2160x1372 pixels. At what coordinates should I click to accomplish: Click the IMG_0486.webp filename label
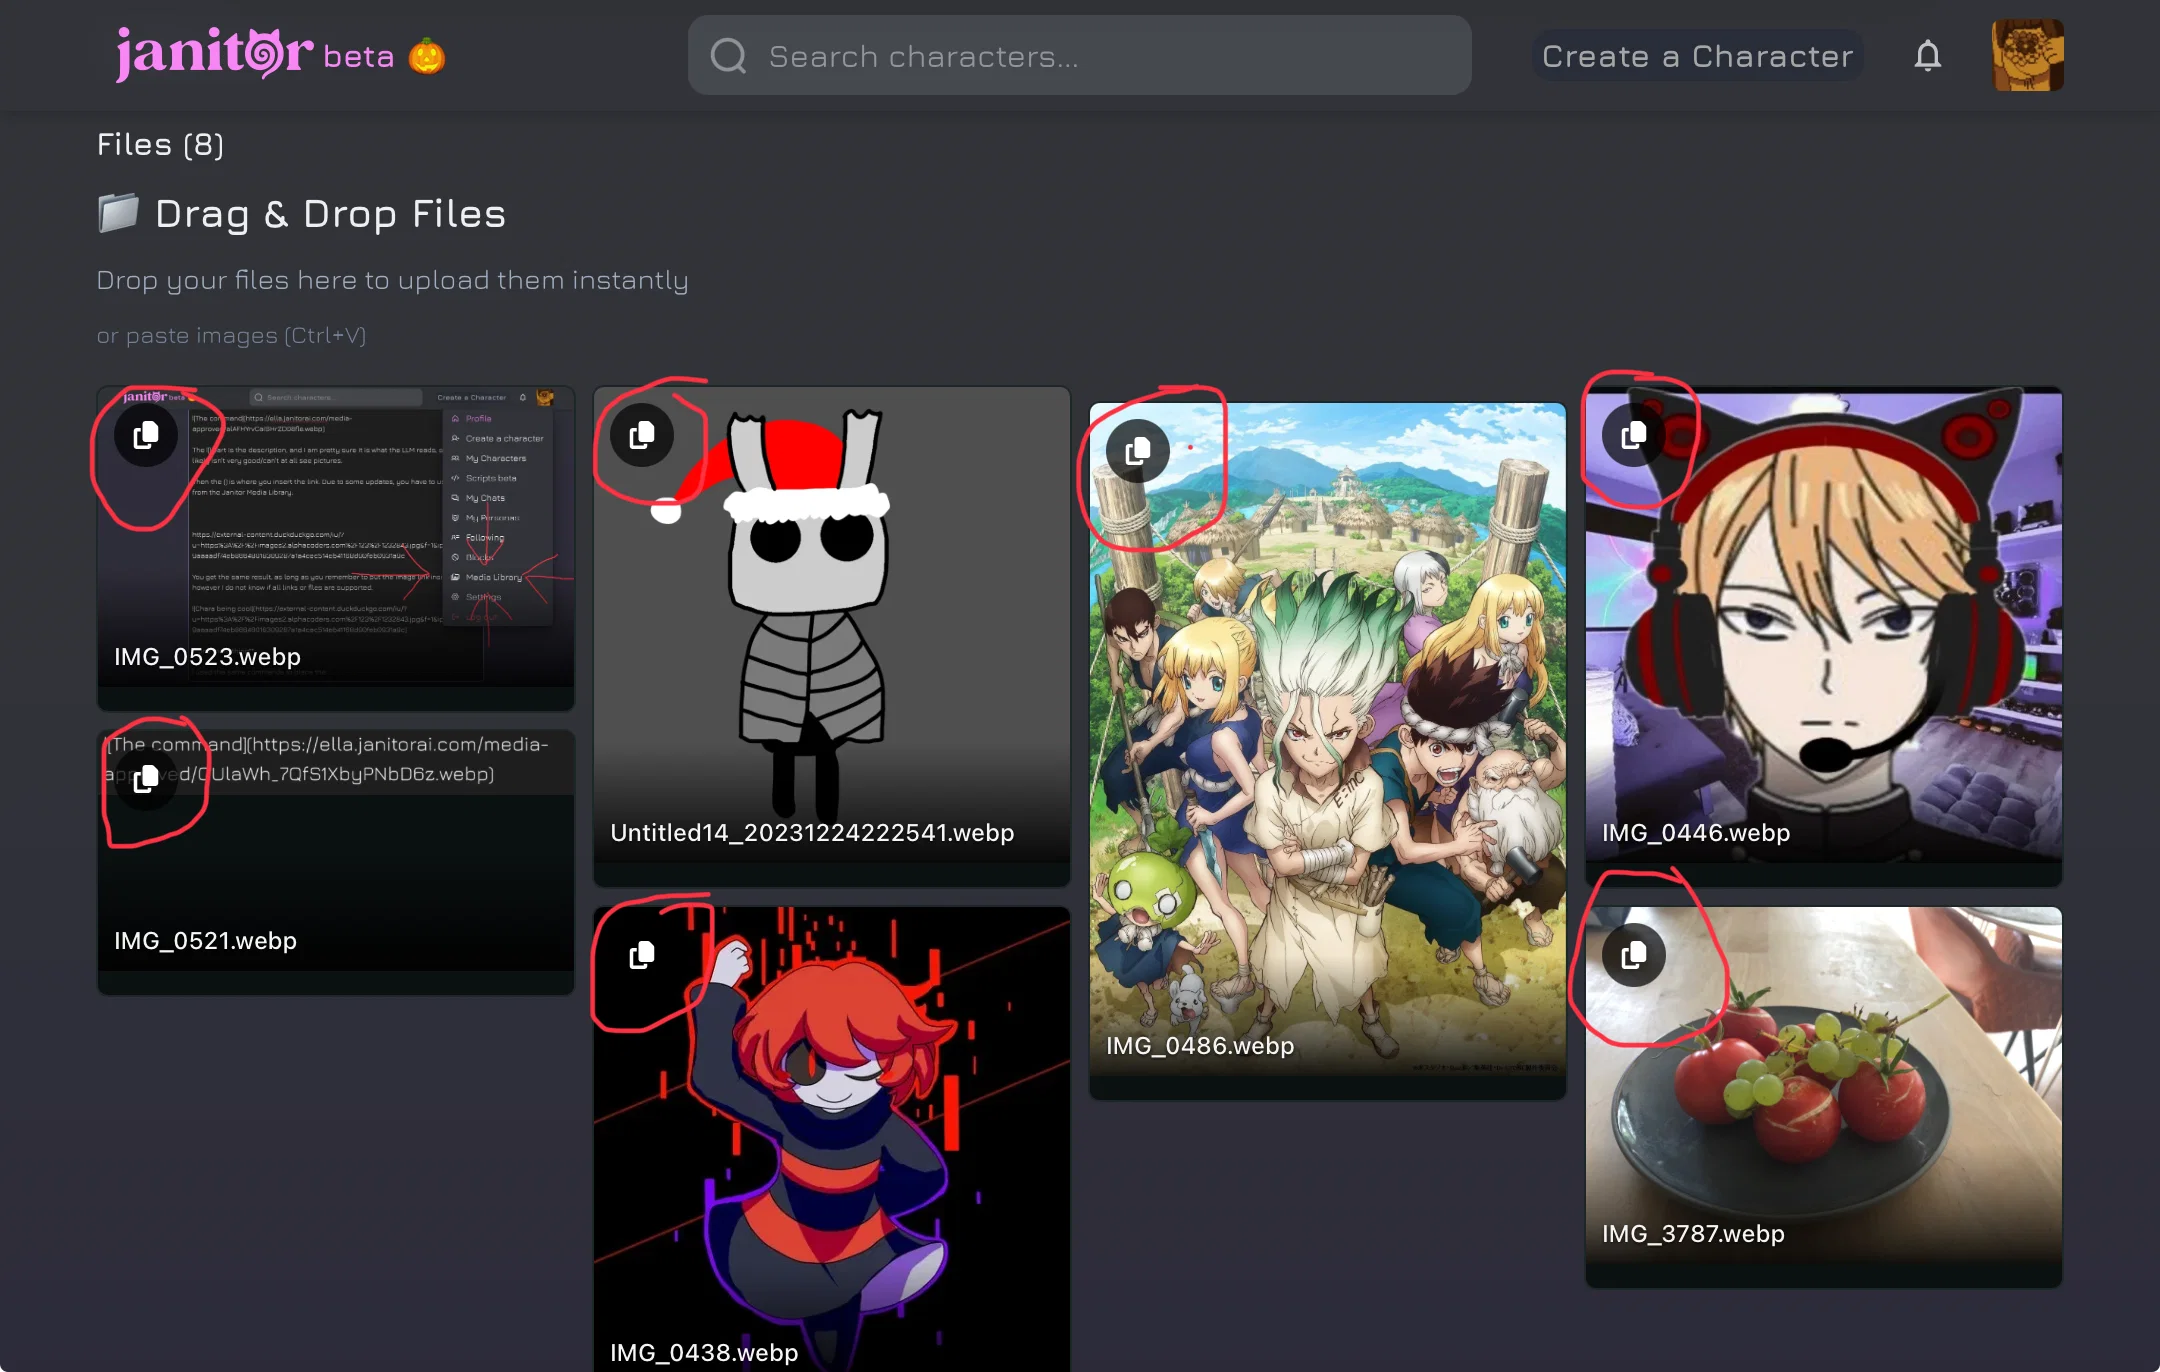point(1200,1045)
